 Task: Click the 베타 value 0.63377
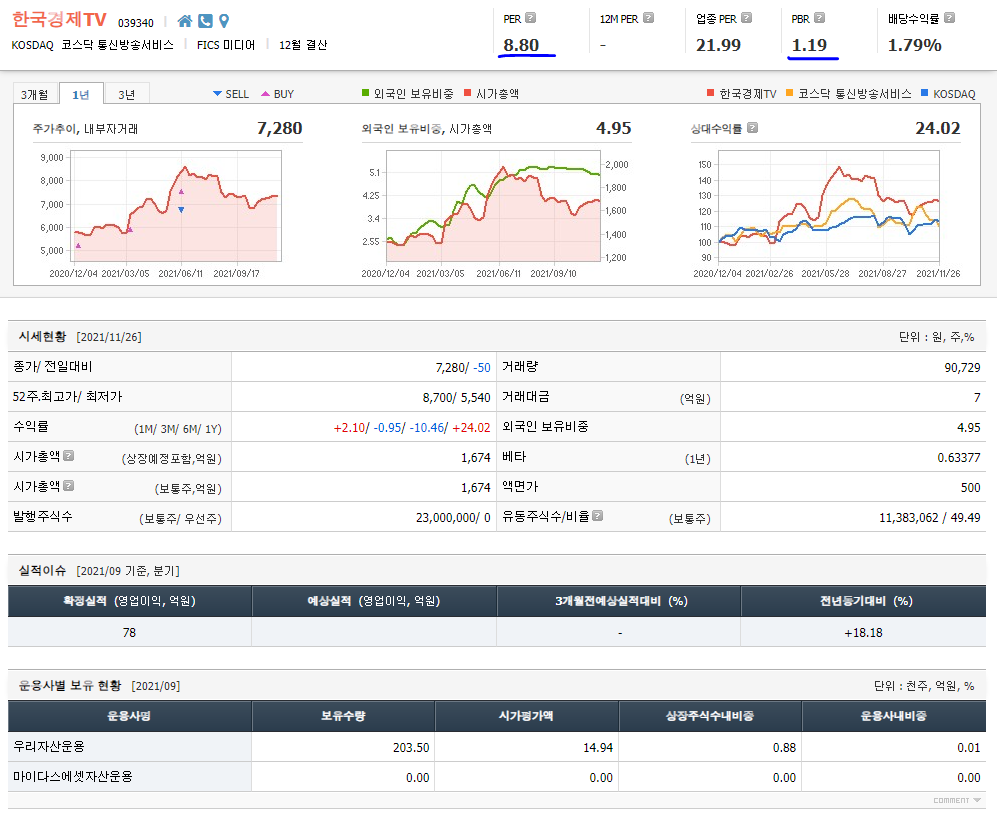point(959,458)
